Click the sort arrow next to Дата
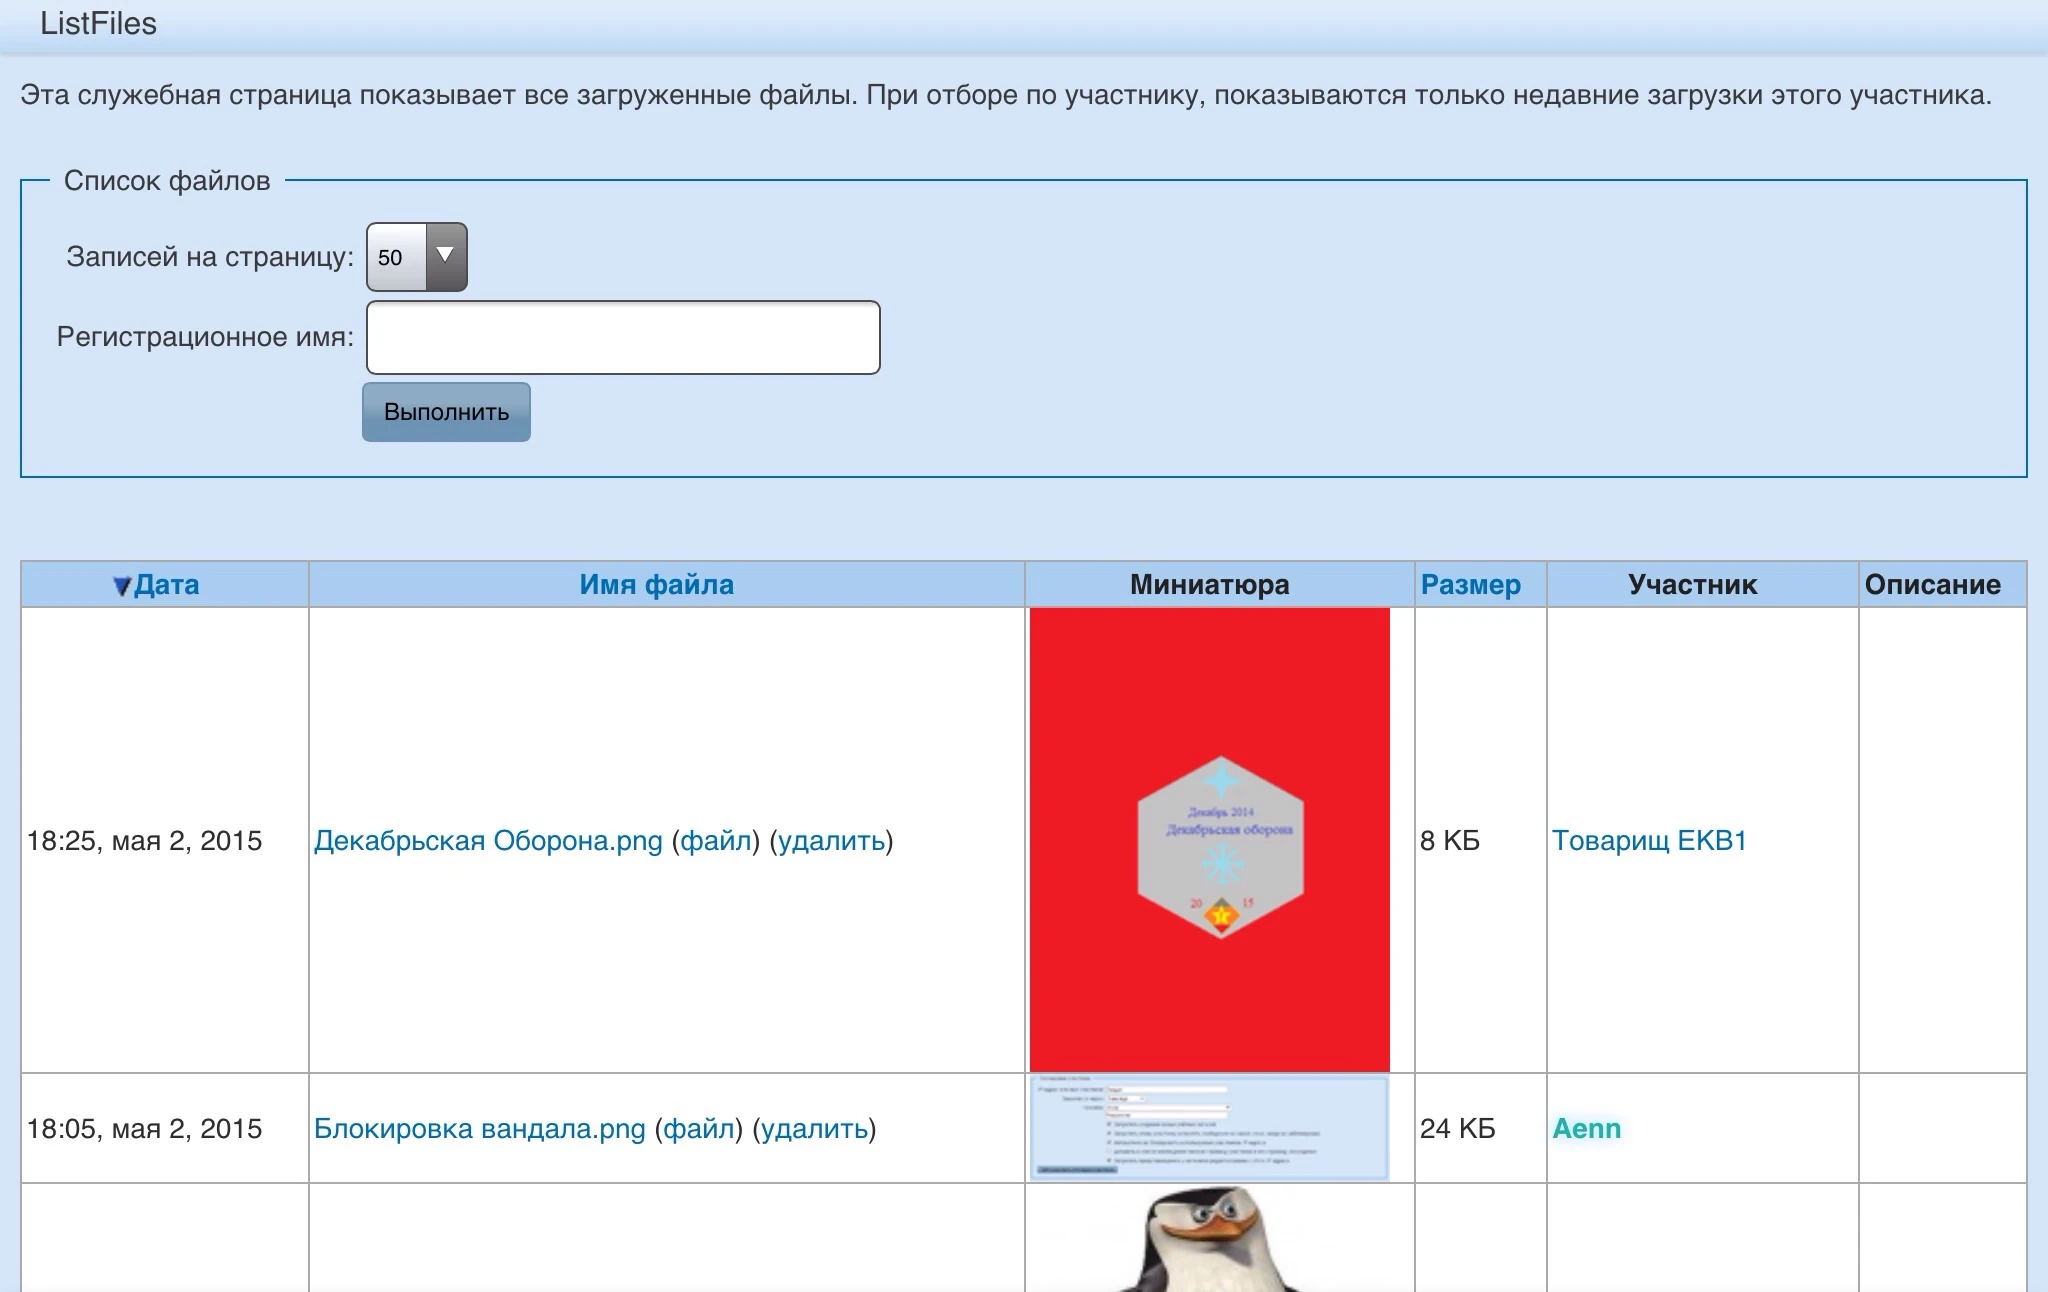The image size is (2048, 1292). (x=122, y=586)
